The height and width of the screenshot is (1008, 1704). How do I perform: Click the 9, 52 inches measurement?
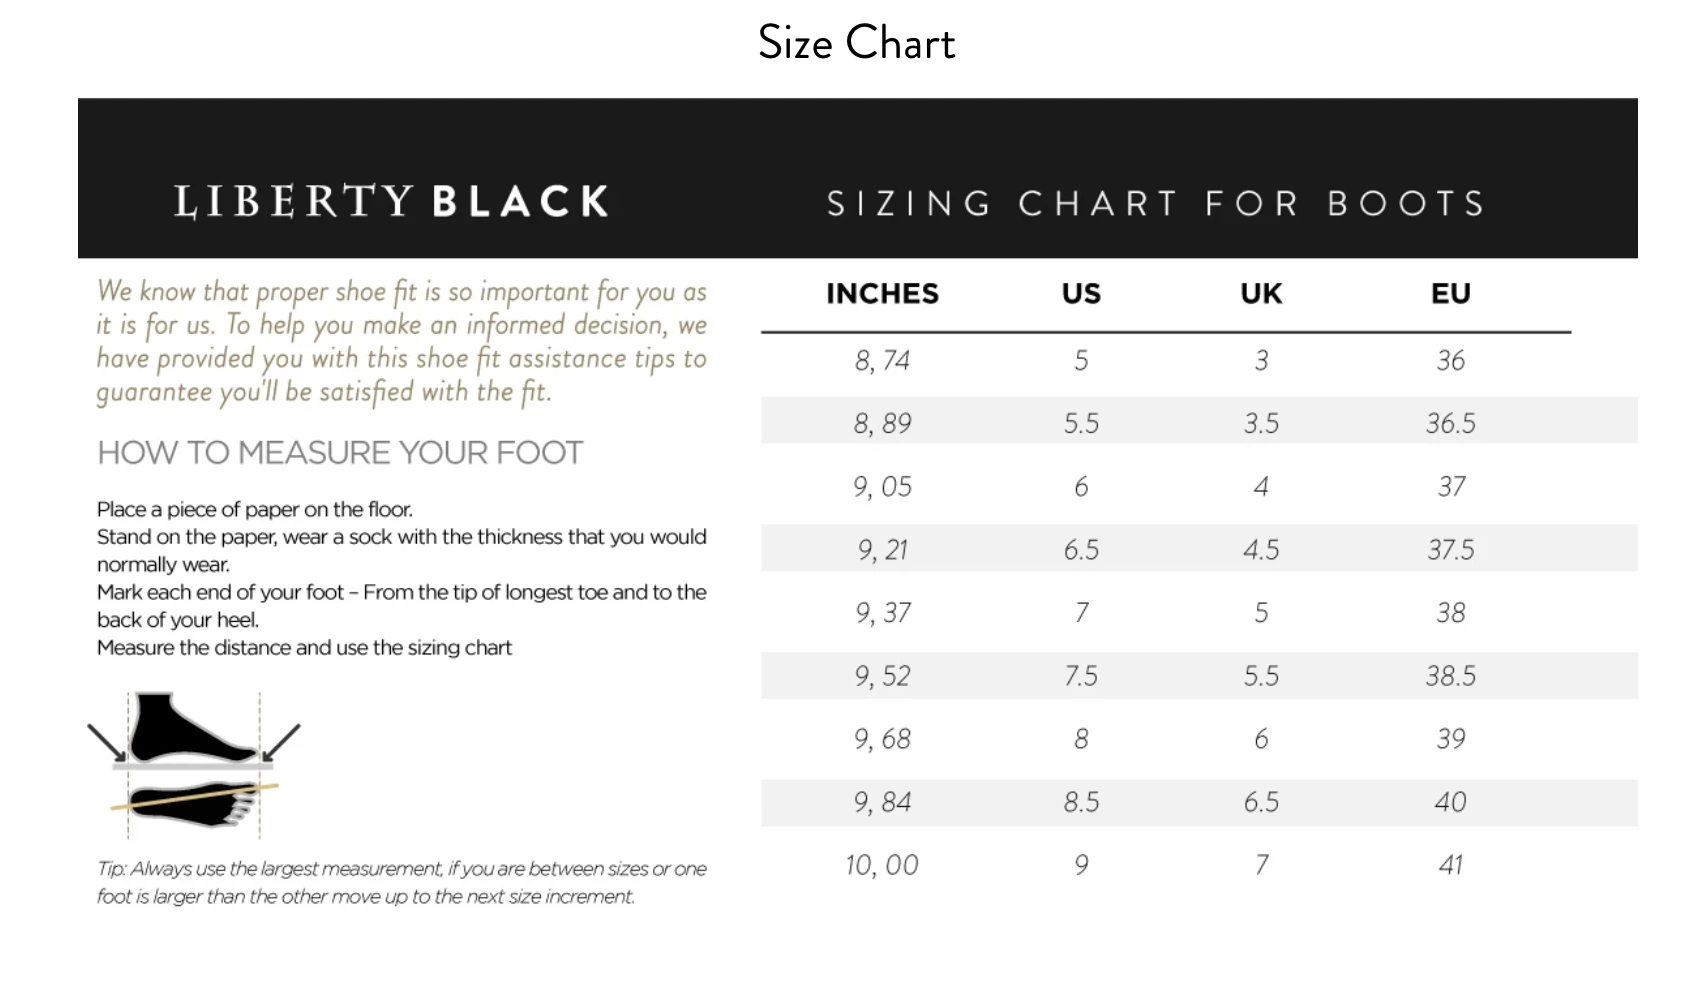point(882,676)
